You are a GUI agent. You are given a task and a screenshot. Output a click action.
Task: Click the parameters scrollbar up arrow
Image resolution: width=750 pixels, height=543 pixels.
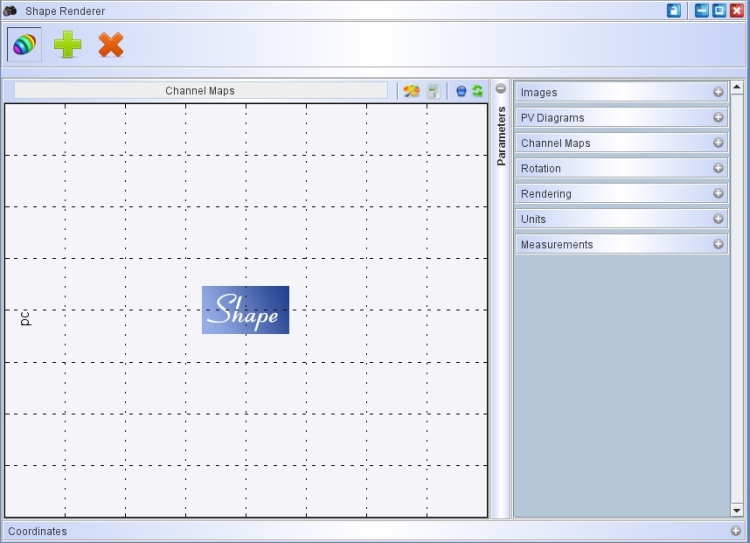pos(737,87)
